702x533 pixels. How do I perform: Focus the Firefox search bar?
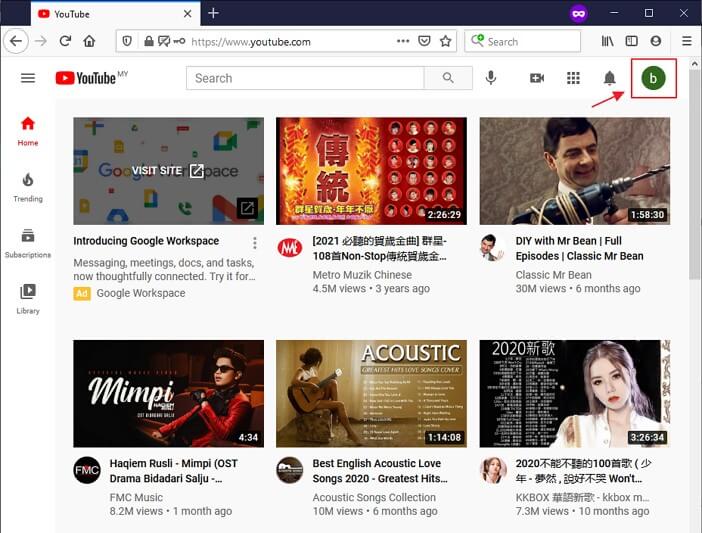522,41
